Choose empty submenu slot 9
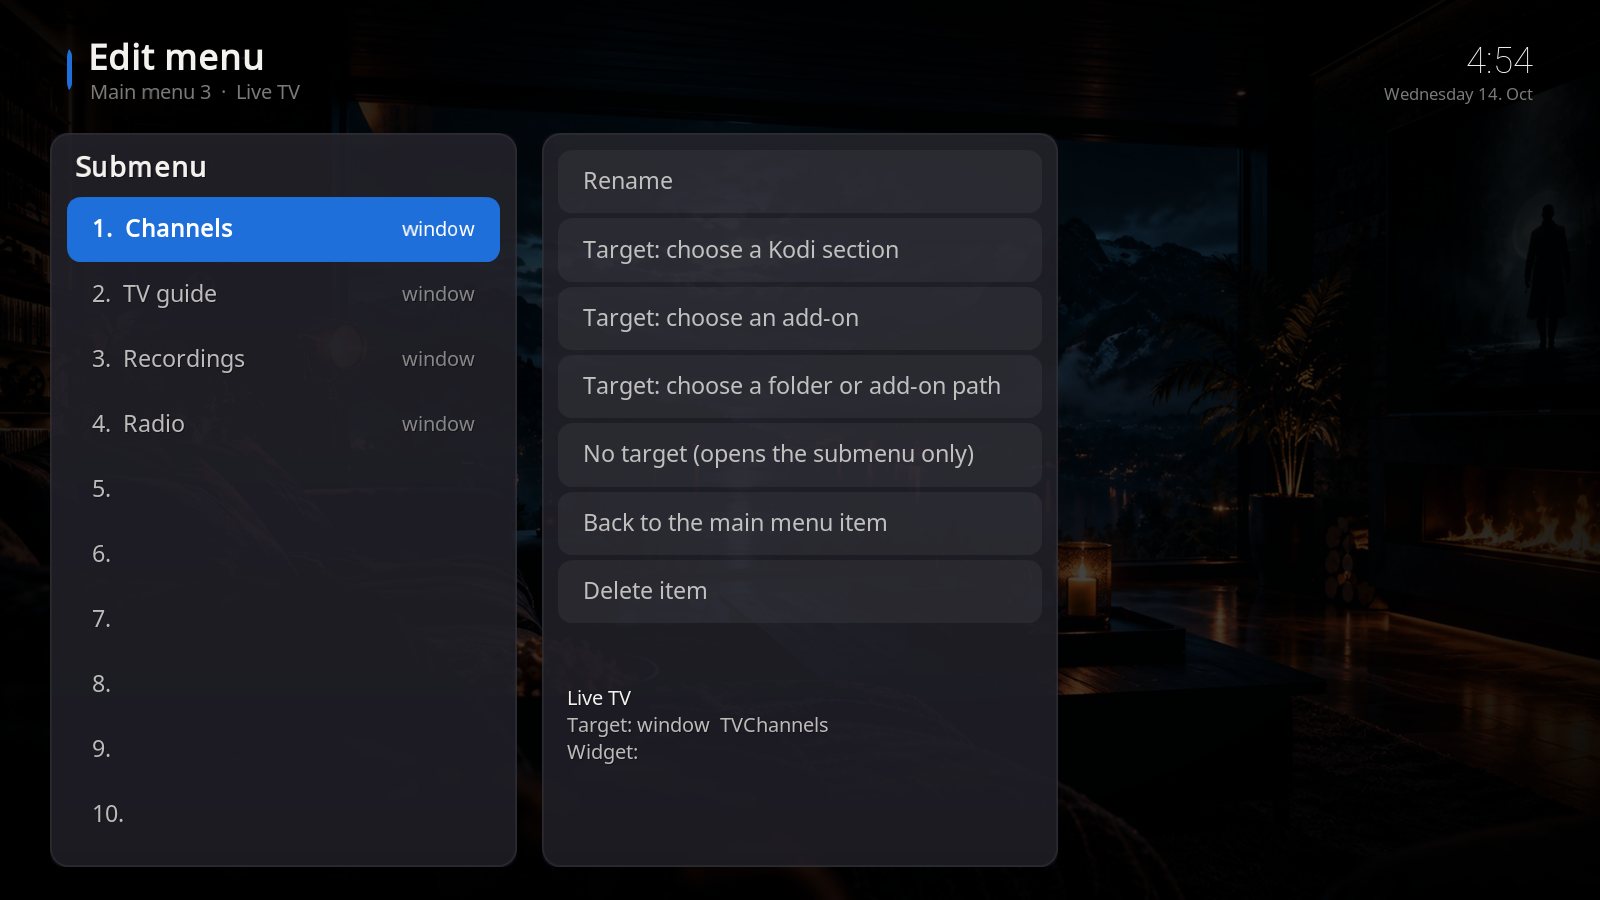Viewport: 1600px width, 900px height. 283,749
